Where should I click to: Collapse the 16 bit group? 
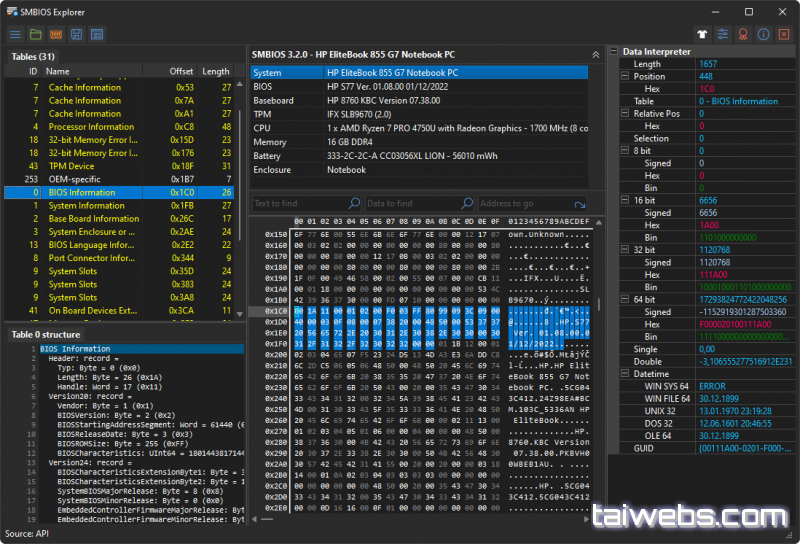click(625, 201)
